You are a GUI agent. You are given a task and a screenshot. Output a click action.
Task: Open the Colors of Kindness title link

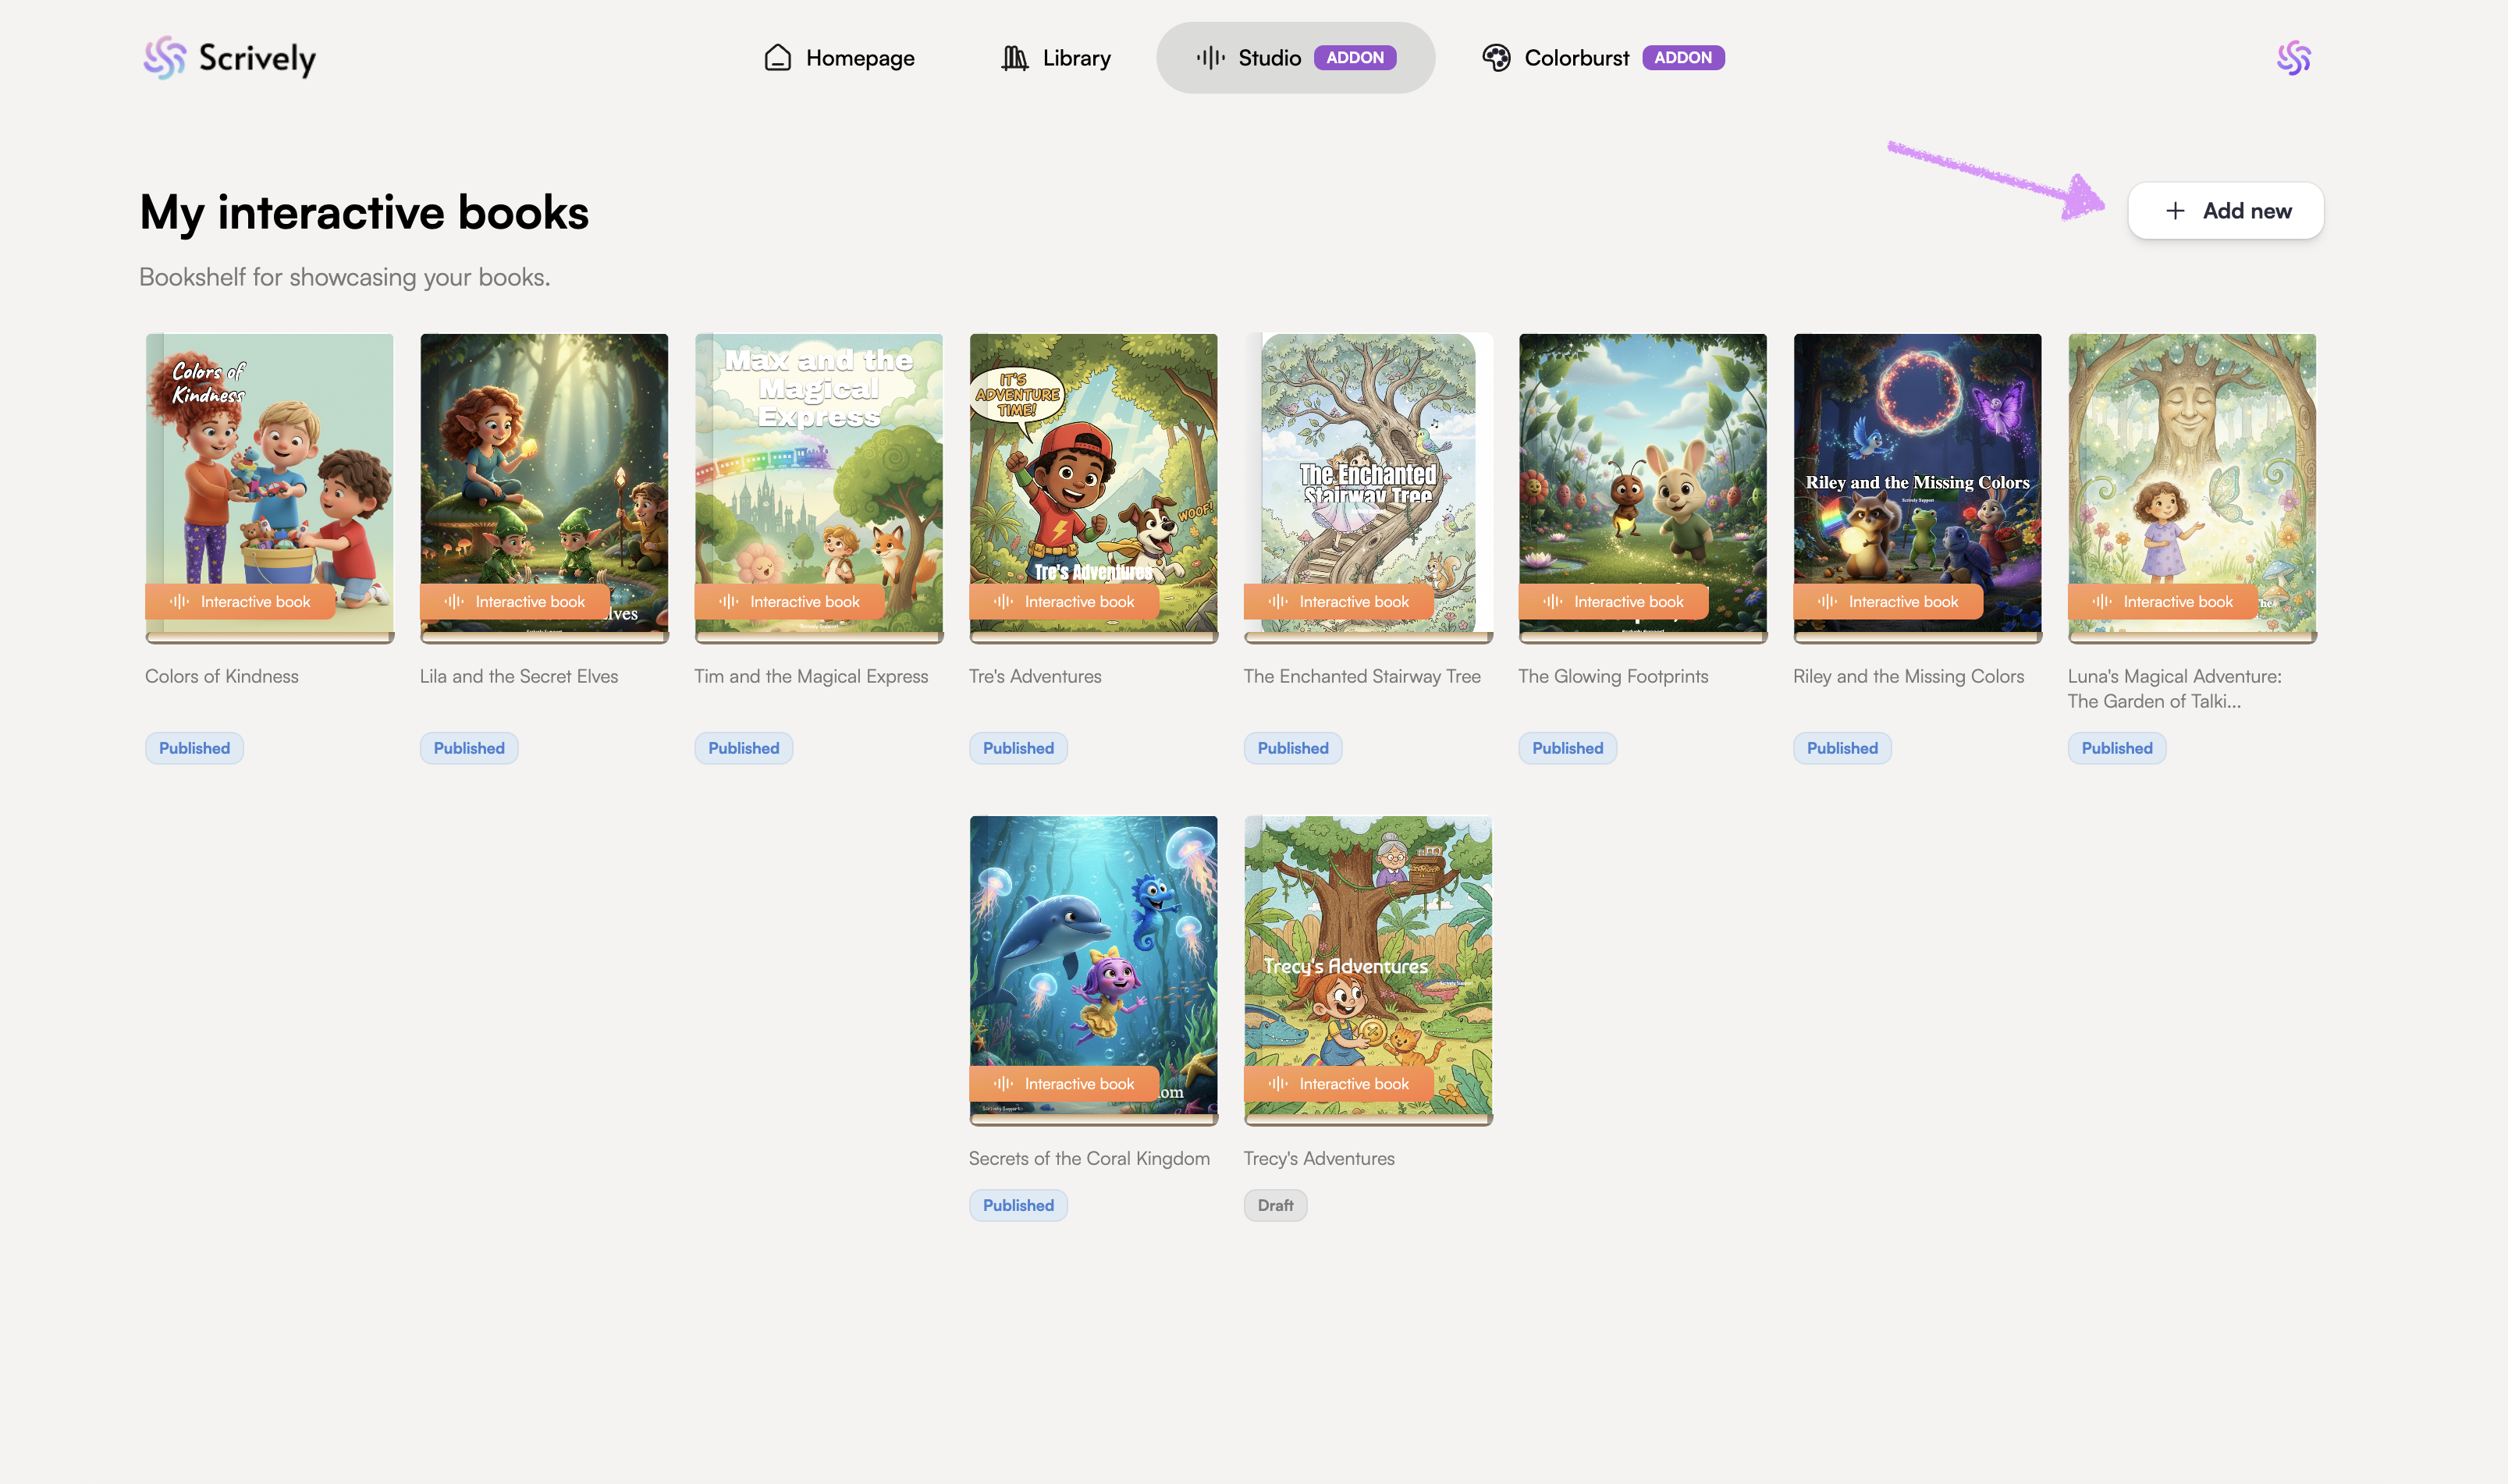(222, 676)
